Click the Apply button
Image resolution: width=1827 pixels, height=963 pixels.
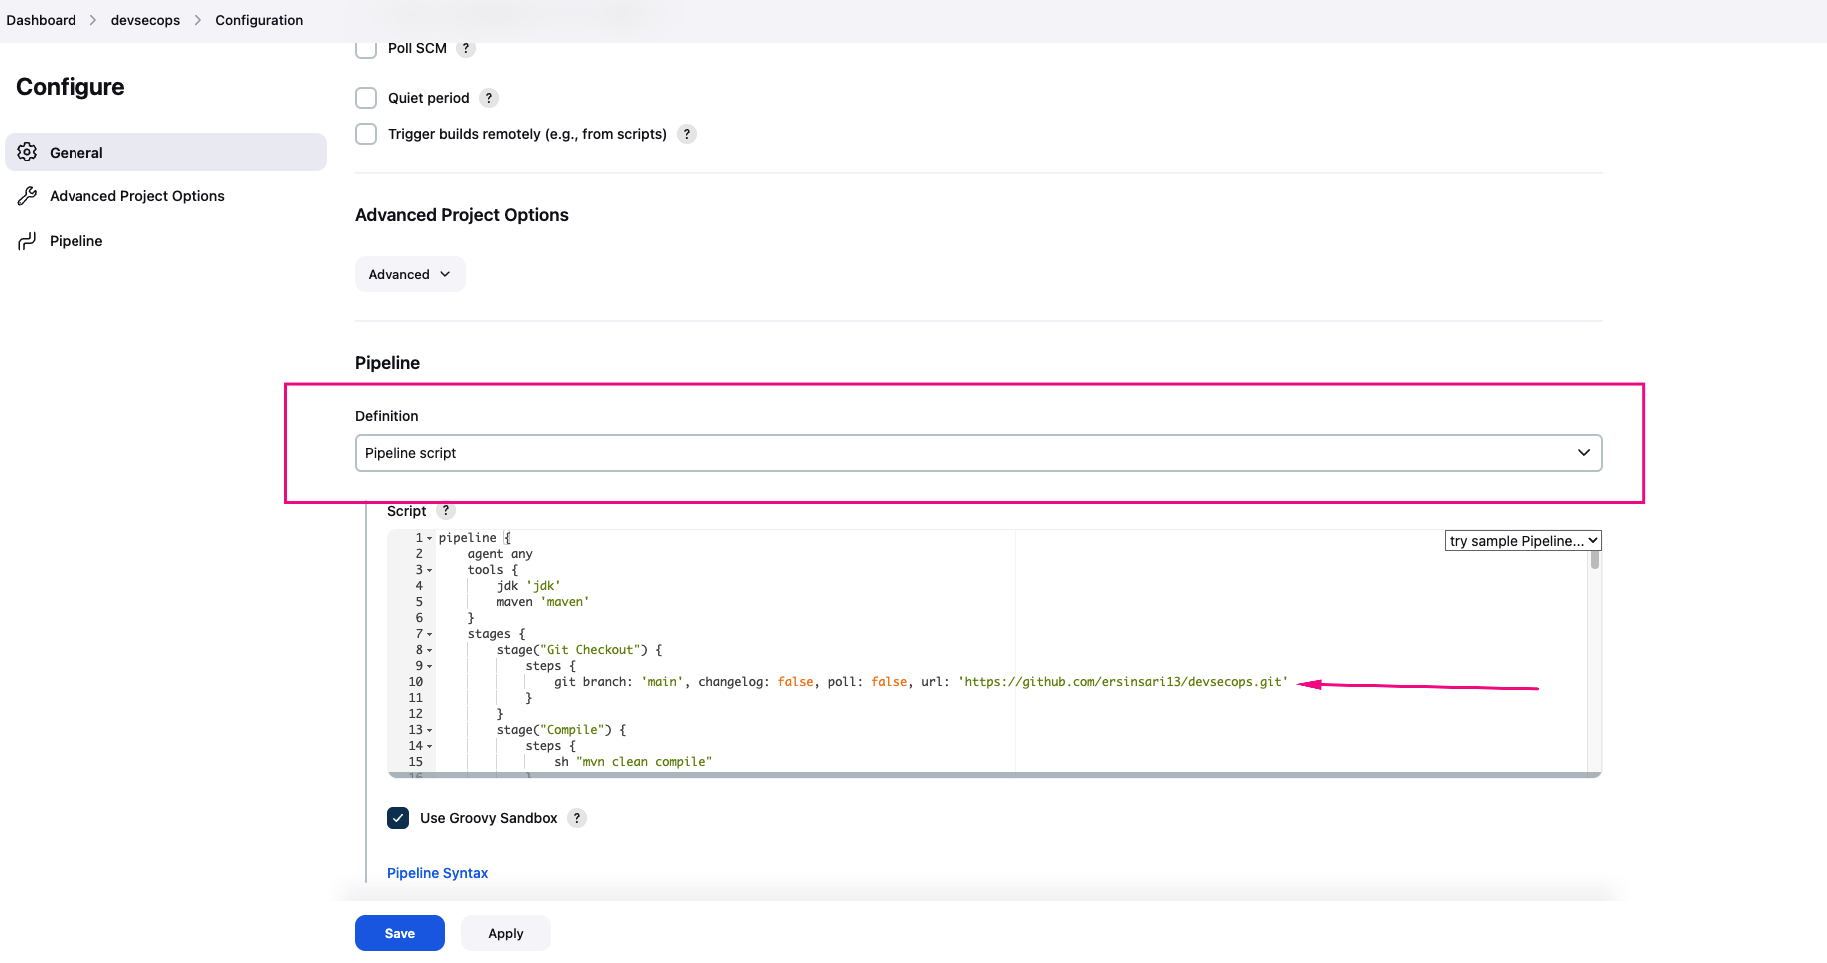[x=506, y=933]
